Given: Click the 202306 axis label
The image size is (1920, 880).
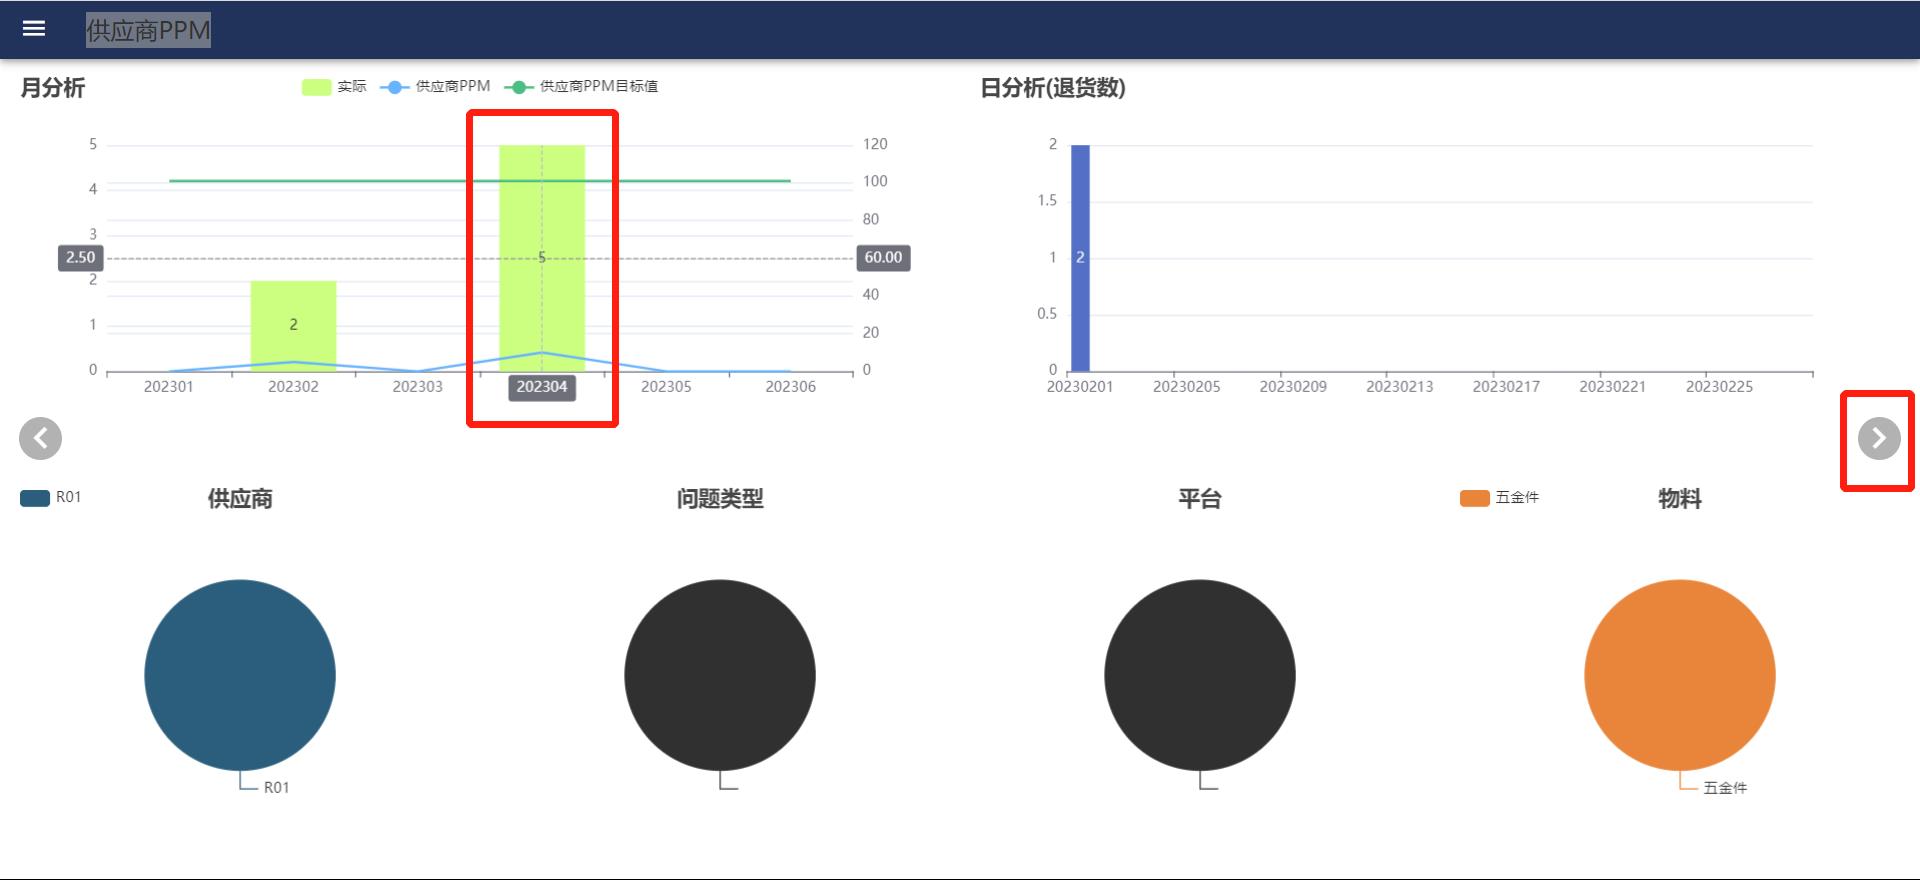Looking at the screenshot, I should tap(791, 387).
